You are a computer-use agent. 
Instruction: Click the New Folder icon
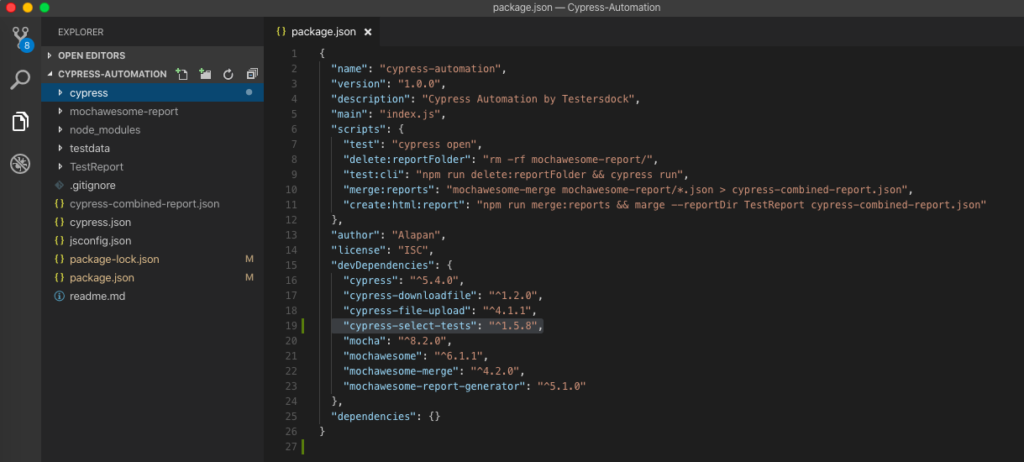click(205, 74)
